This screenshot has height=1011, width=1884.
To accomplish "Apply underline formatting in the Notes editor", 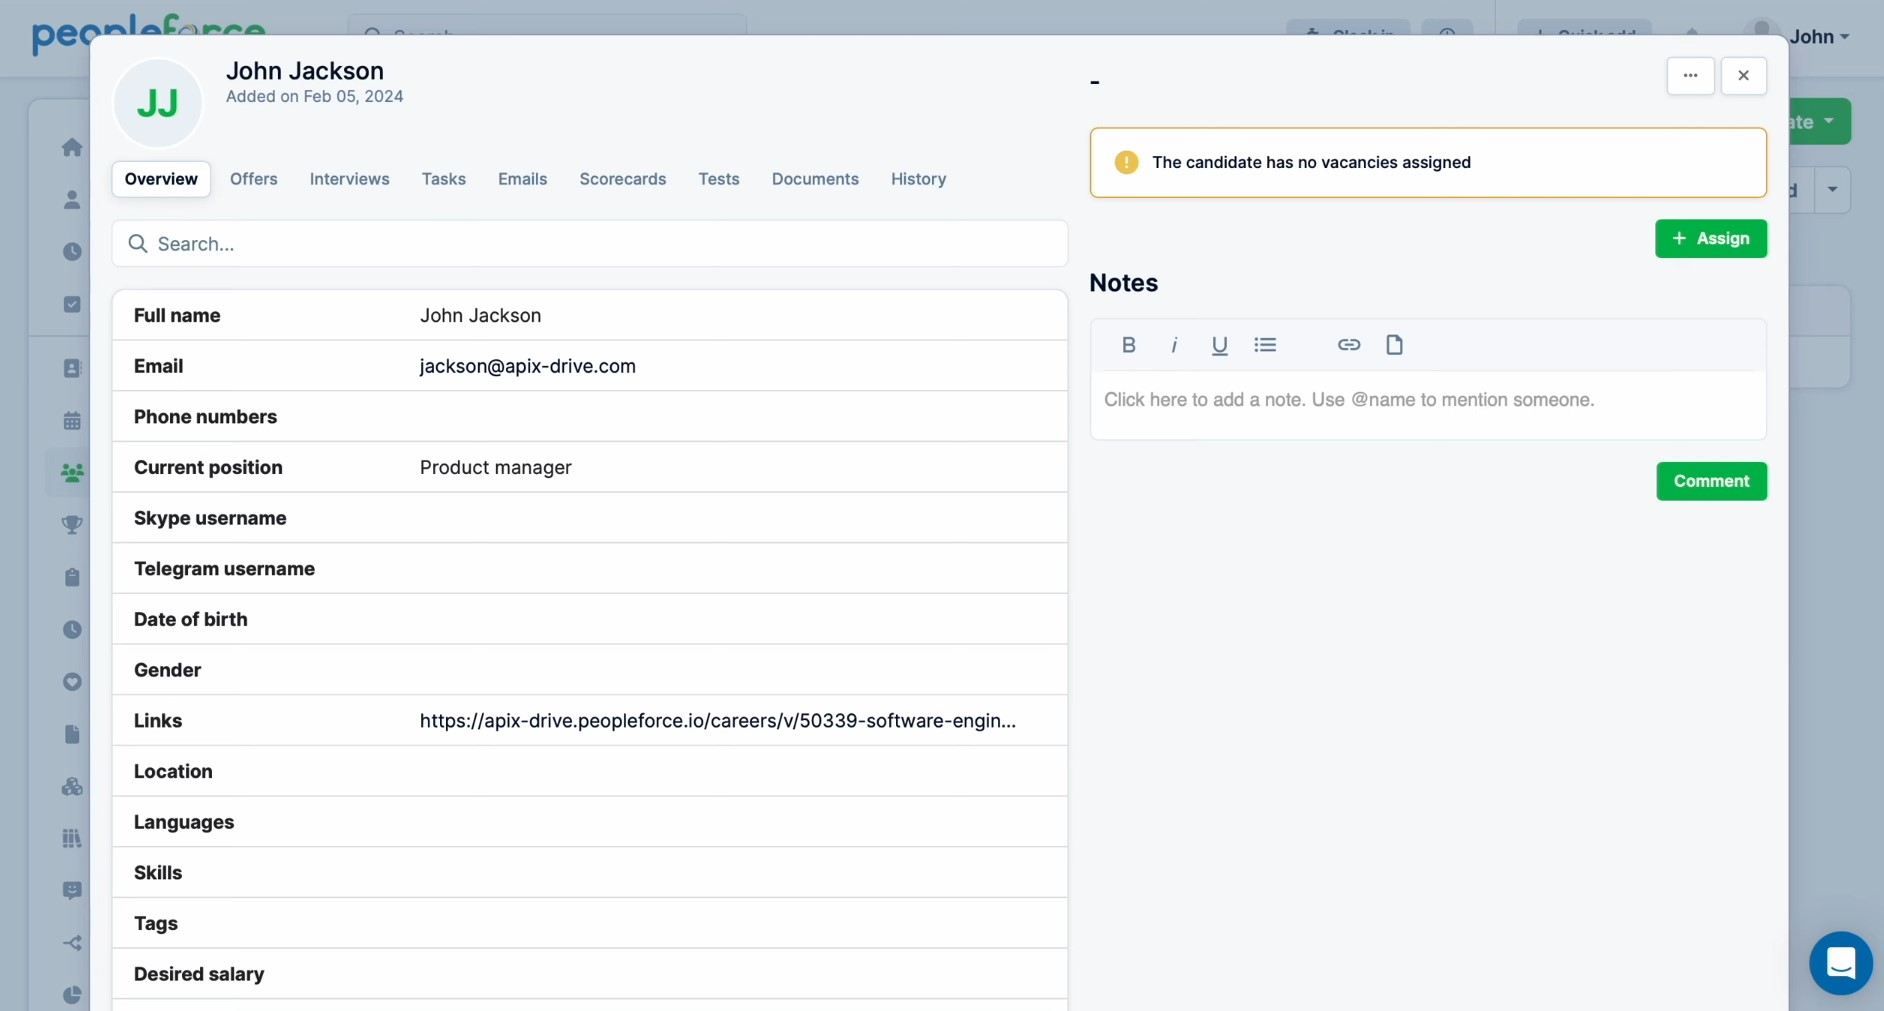I will tap(1220, 345).
